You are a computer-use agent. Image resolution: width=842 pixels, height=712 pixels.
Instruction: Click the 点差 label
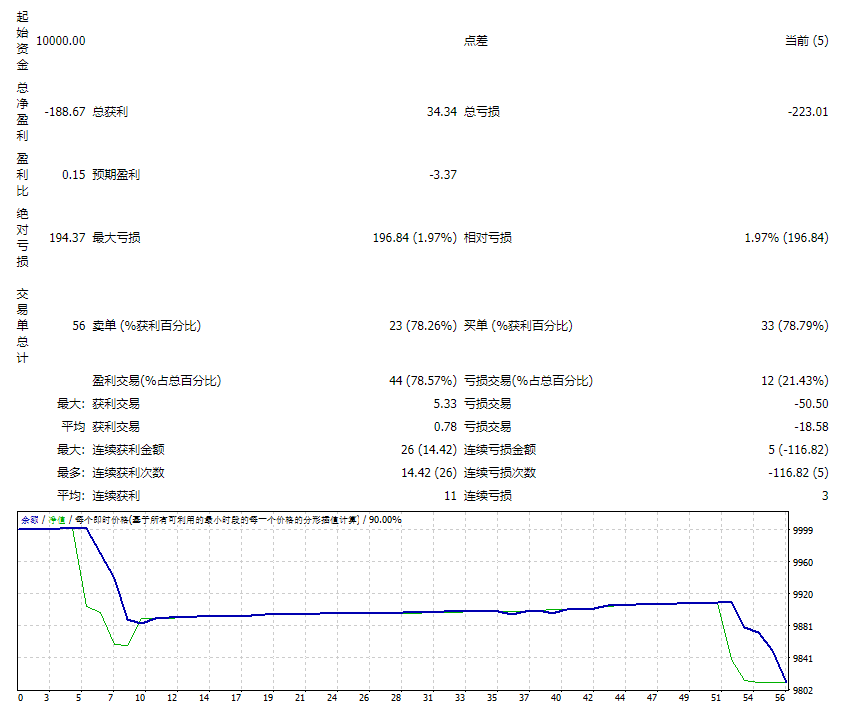(x=476, y=41)
